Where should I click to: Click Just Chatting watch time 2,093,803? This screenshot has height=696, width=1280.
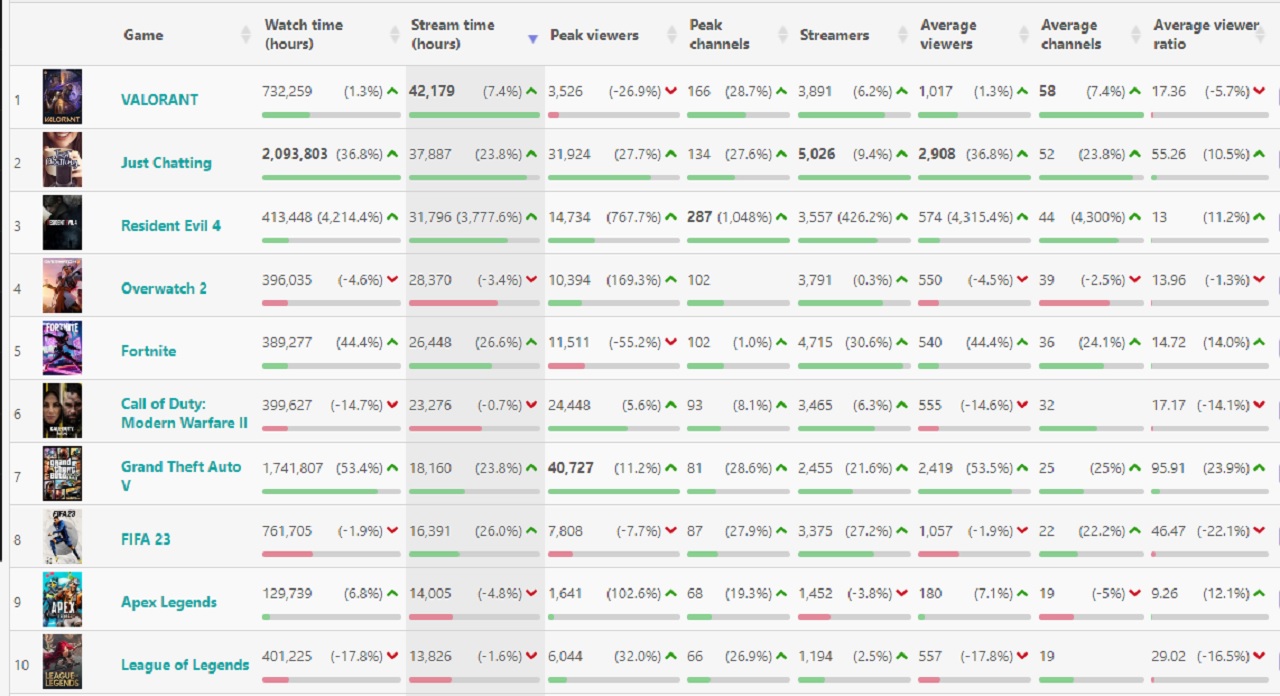[x=295, y=154]
